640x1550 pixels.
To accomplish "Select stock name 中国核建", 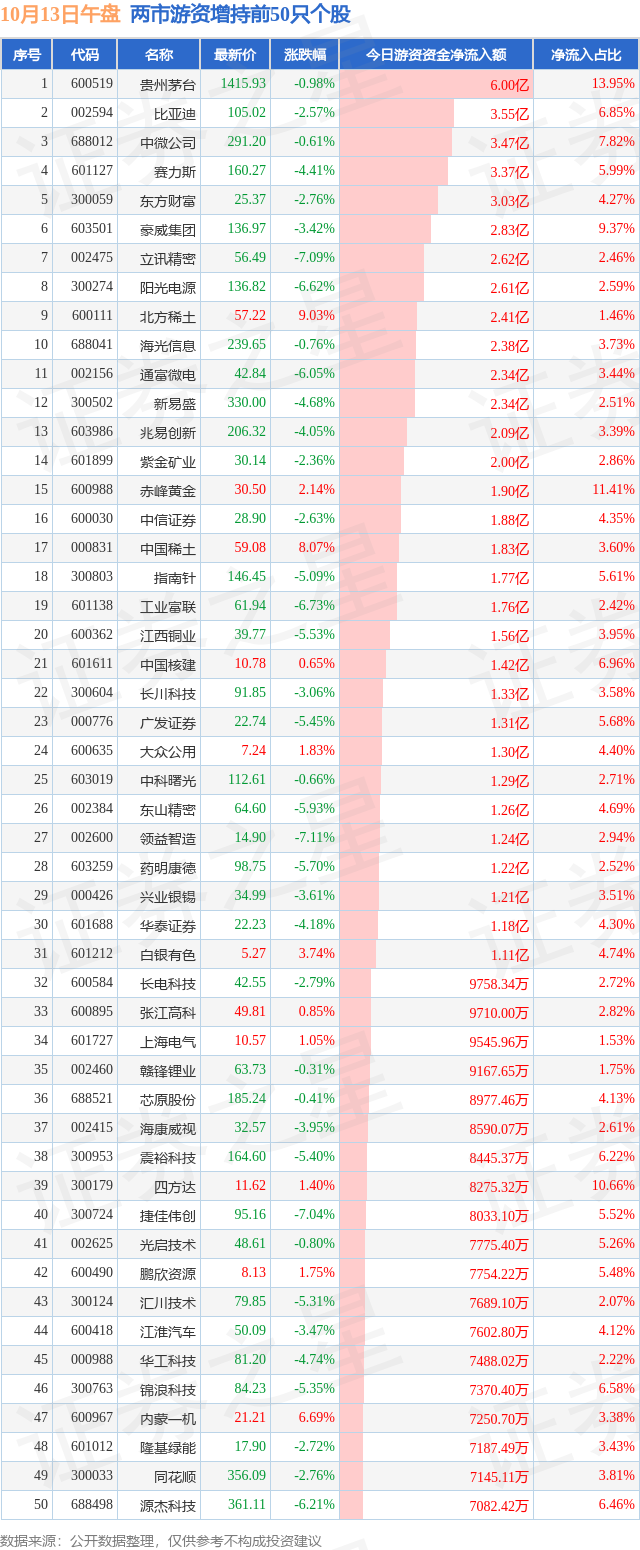I will [168, 664].
